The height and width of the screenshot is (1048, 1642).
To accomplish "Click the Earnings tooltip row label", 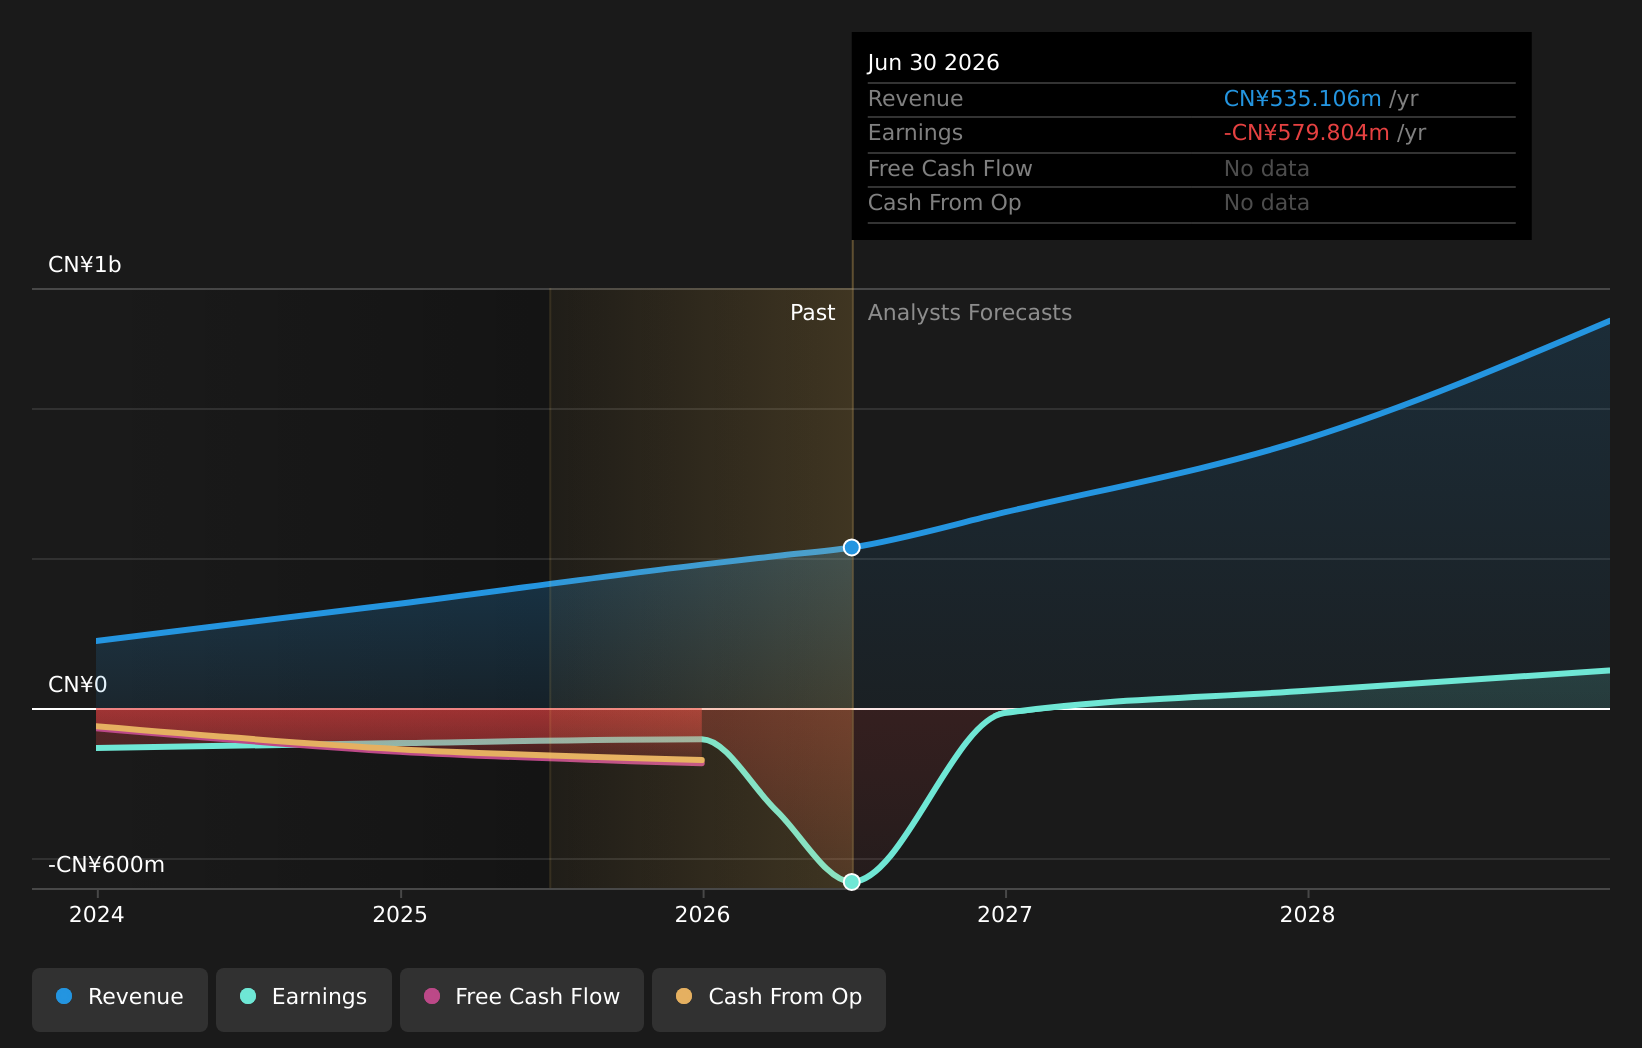I will tap(916, 133).
